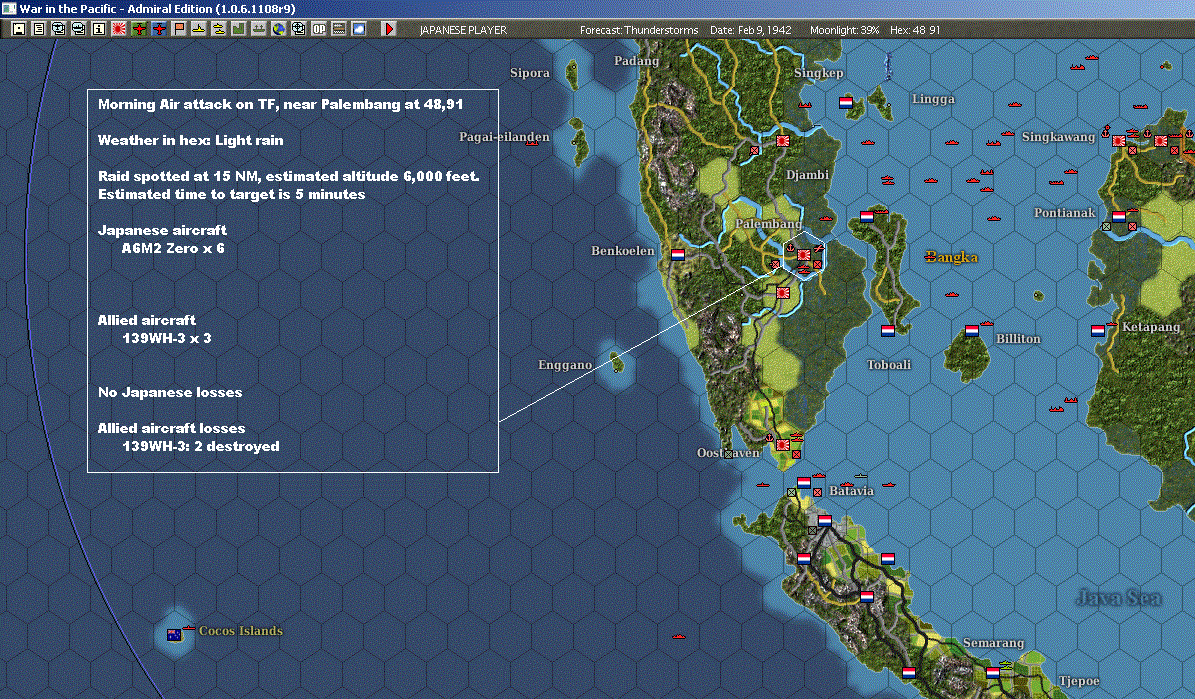Click the green land terrain toolbar icon
Image resolution: width=1195 pixels, height=699 pixels.
(239, 29)
